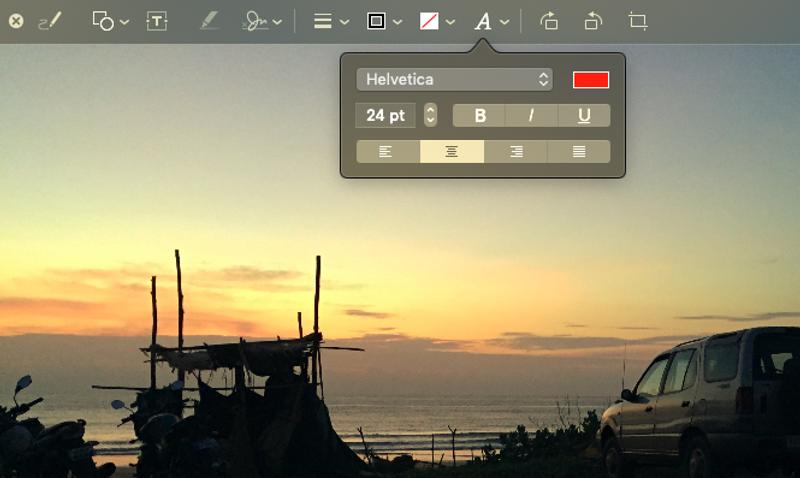
Task: Toggle Bold text formatting
Action: pos(480,115)
